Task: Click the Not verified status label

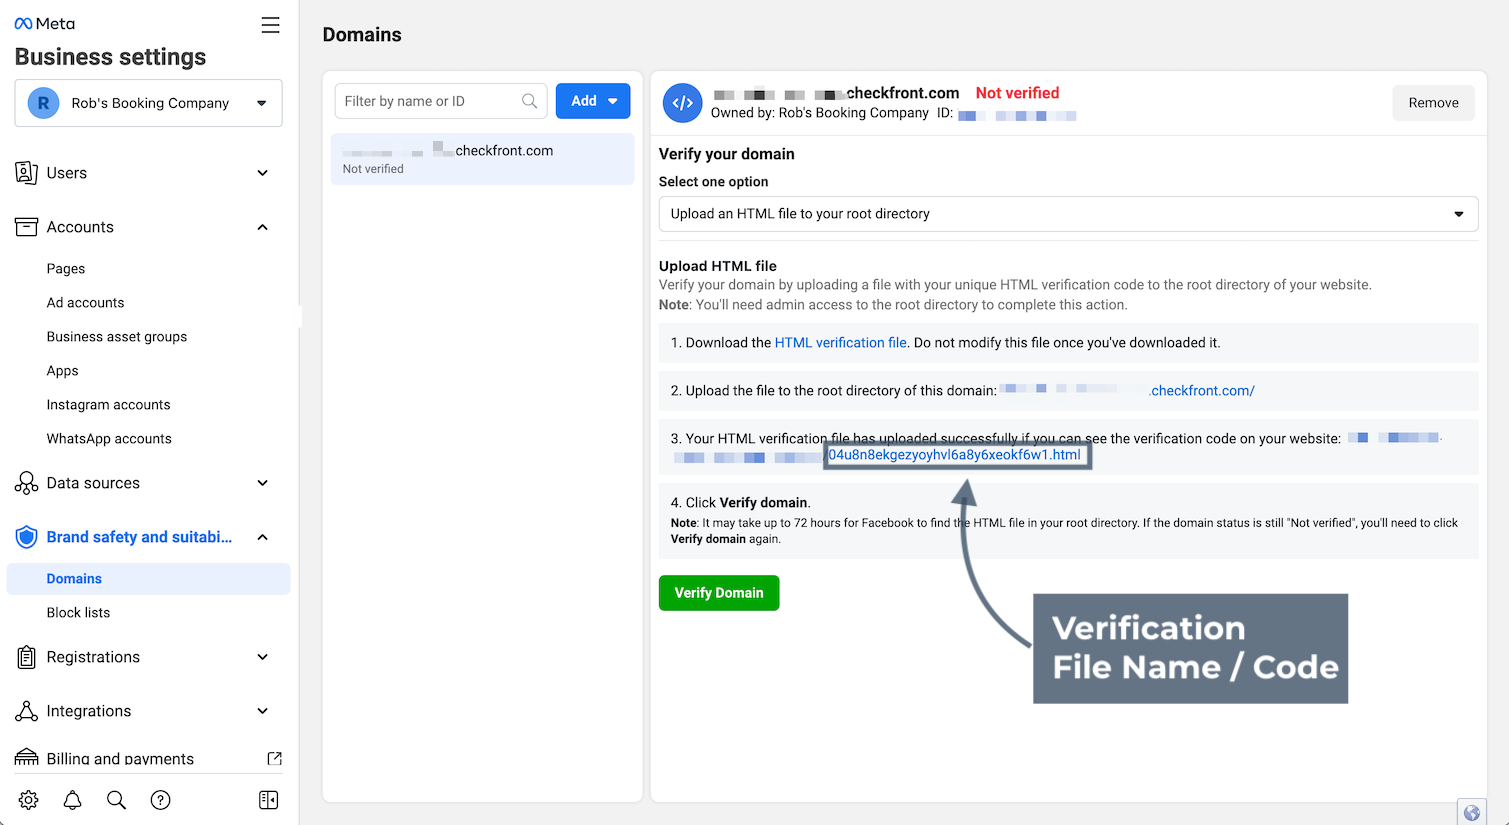Action: [x=1017, y=93]
